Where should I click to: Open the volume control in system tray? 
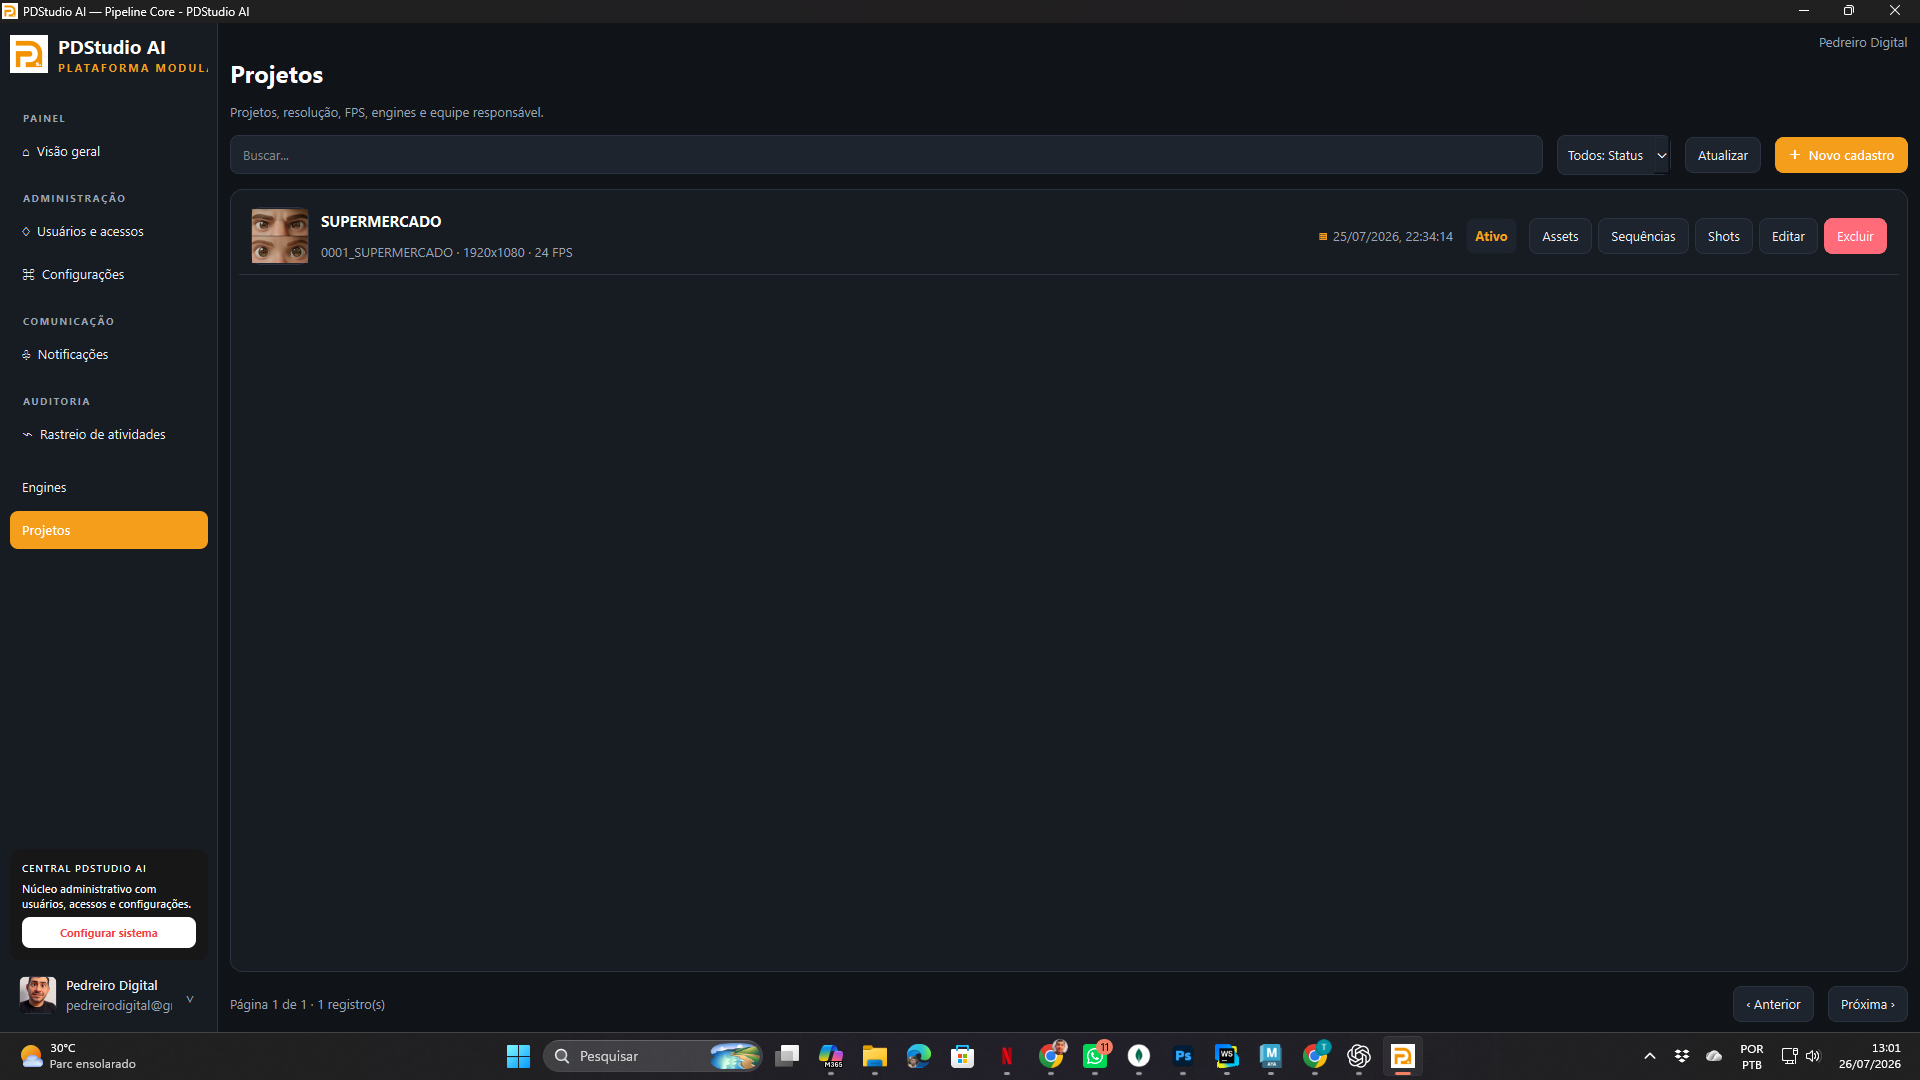click(1813, 1056)
